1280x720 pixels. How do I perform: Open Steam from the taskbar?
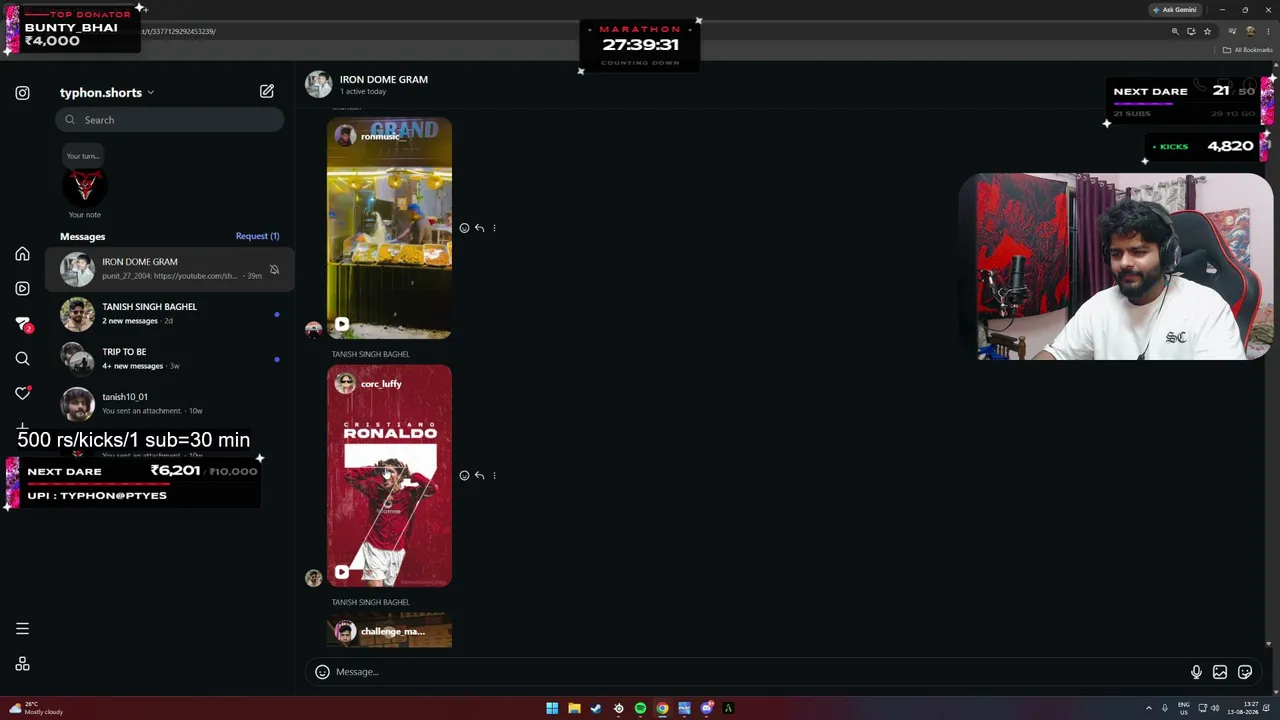(x=596, y=708)
